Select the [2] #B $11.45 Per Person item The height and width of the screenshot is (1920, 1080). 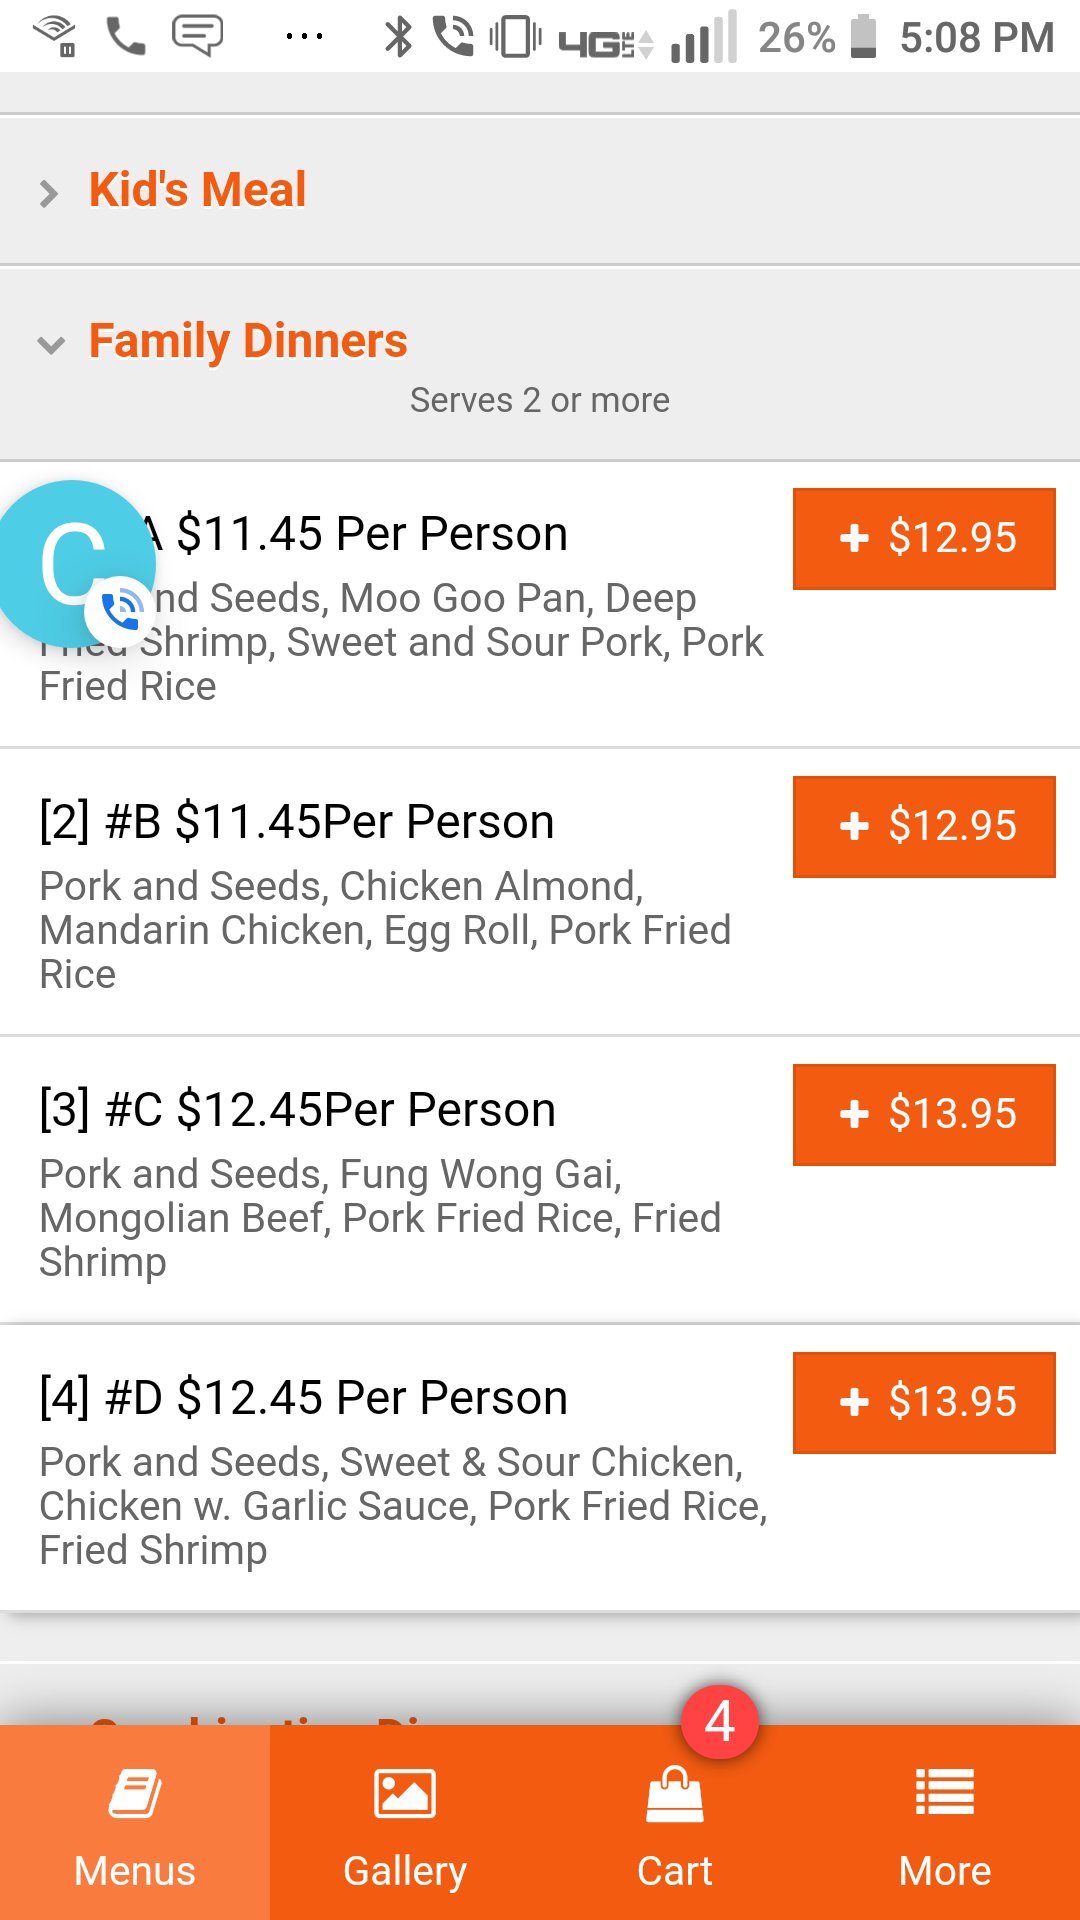297,822
